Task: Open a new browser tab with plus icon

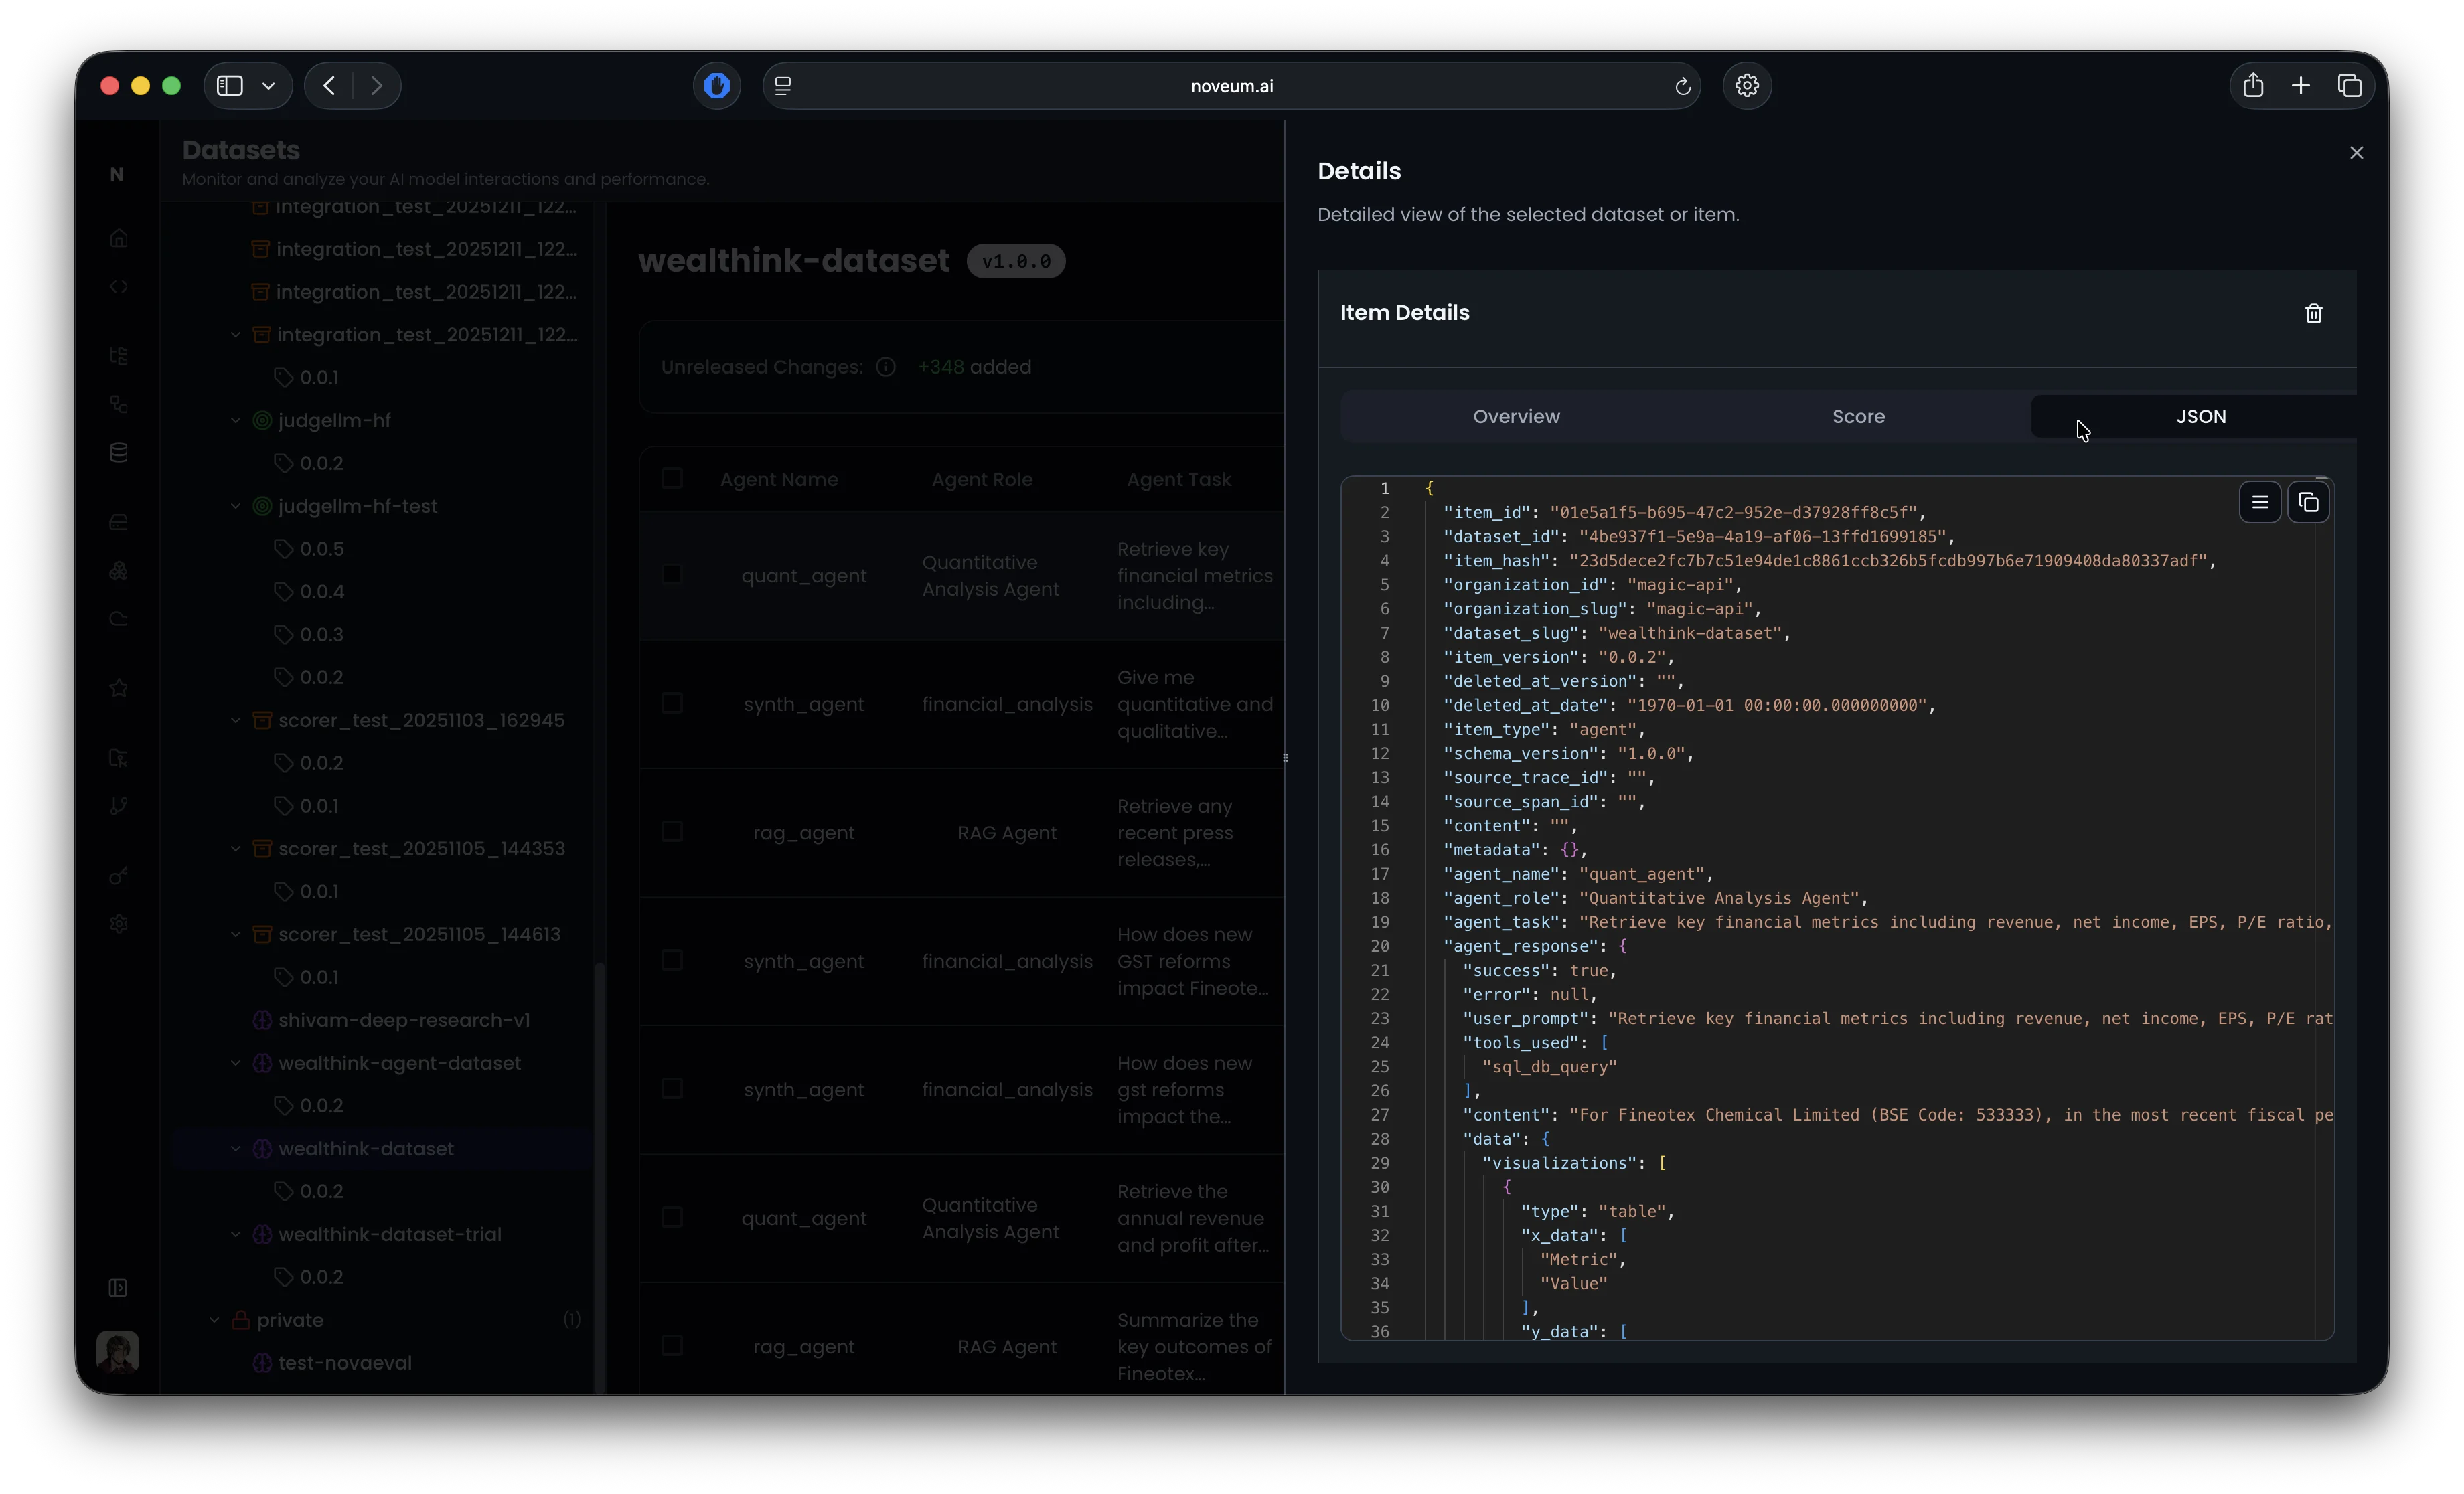Action: 2300,86
